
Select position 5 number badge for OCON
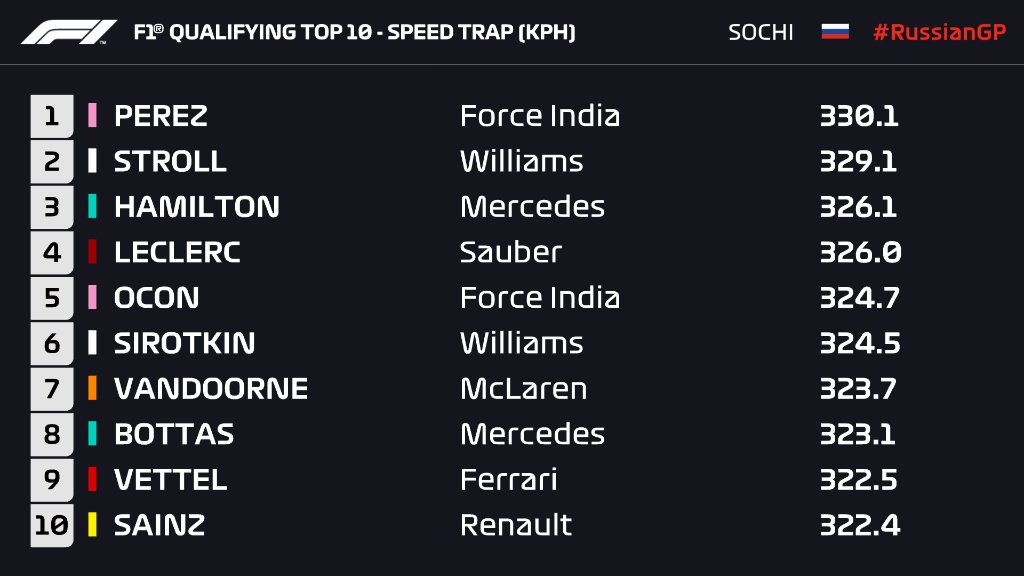pos(52,298)
